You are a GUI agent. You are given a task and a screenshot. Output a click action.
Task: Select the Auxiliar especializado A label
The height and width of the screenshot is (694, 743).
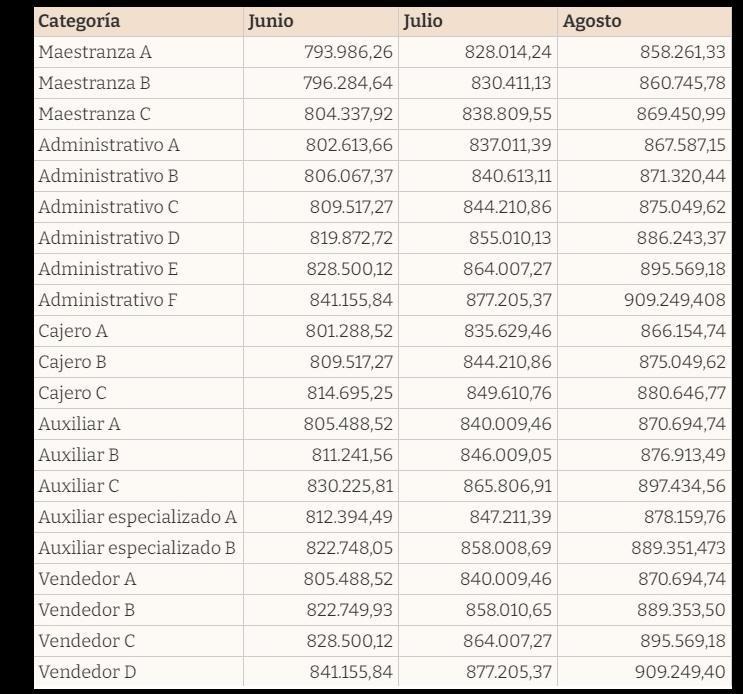pyautogui.click(x=137, y=516)
